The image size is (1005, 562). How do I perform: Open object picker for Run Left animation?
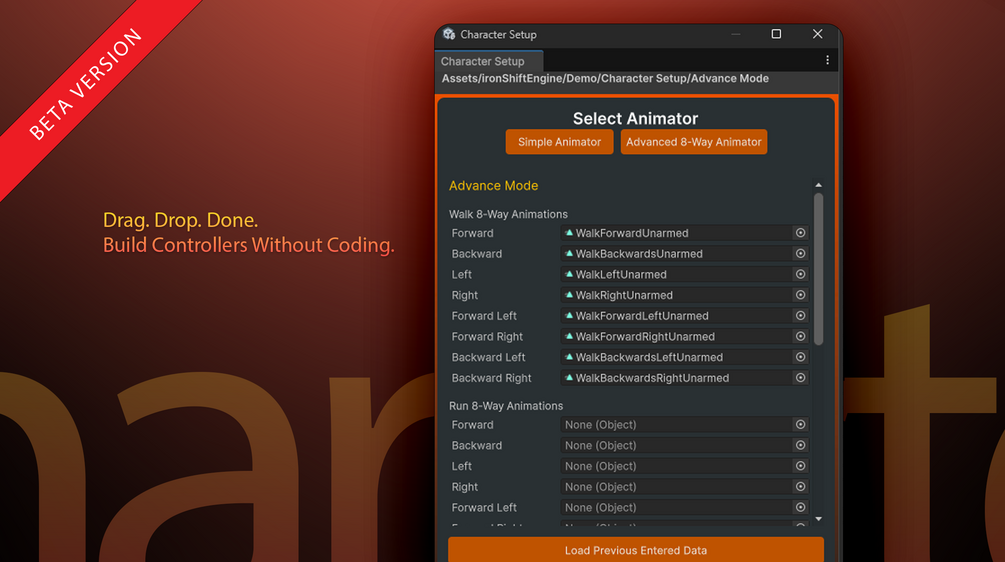coord(800,466)
